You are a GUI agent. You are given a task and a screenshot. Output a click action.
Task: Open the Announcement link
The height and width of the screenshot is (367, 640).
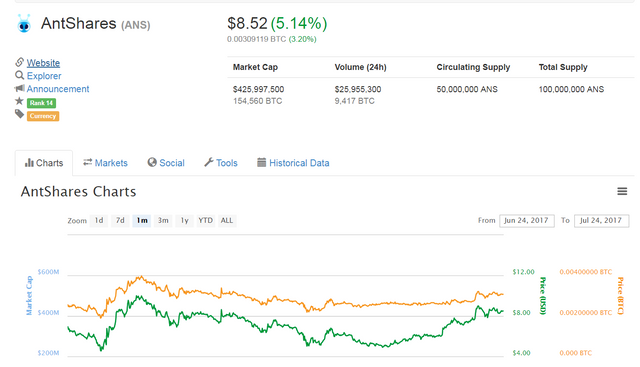(x=58, y=89)
